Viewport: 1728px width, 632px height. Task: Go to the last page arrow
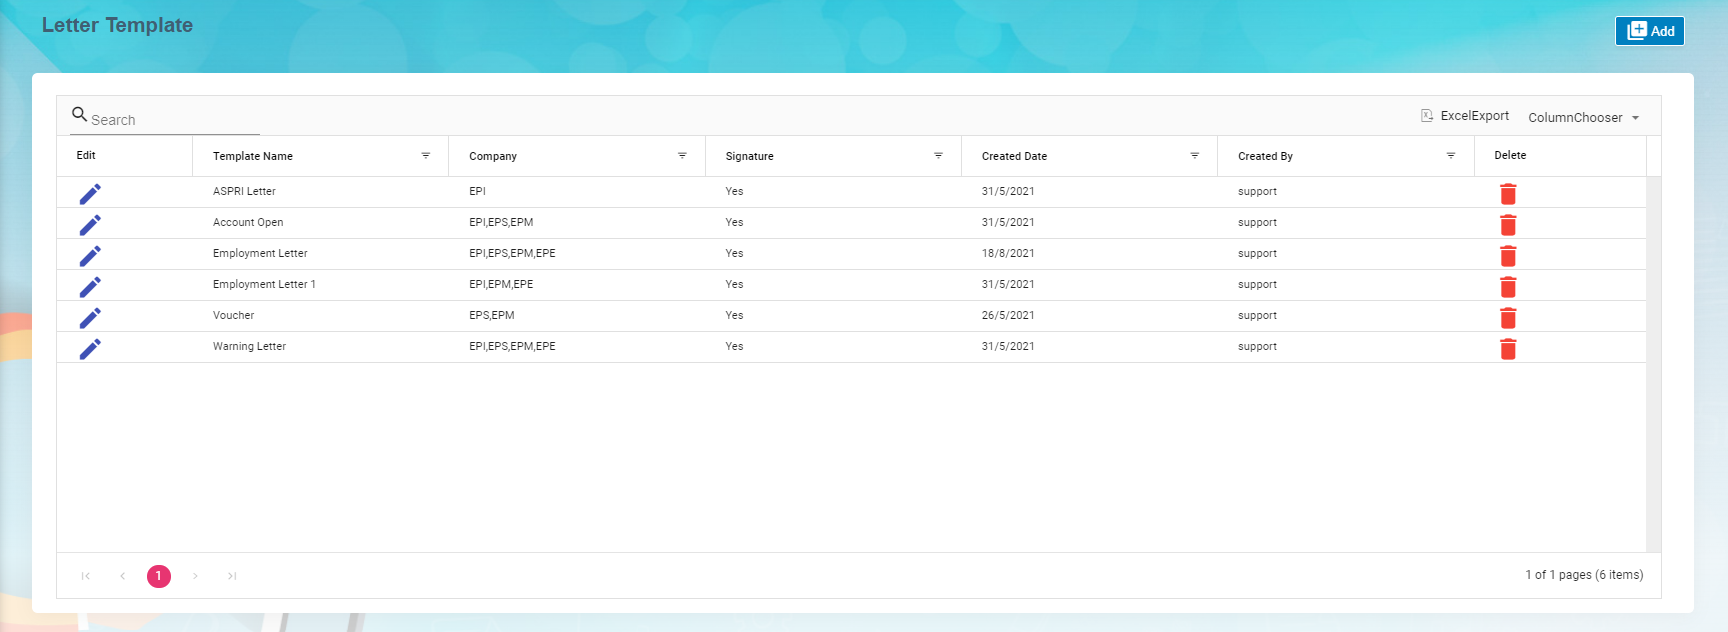pos(232,576)
